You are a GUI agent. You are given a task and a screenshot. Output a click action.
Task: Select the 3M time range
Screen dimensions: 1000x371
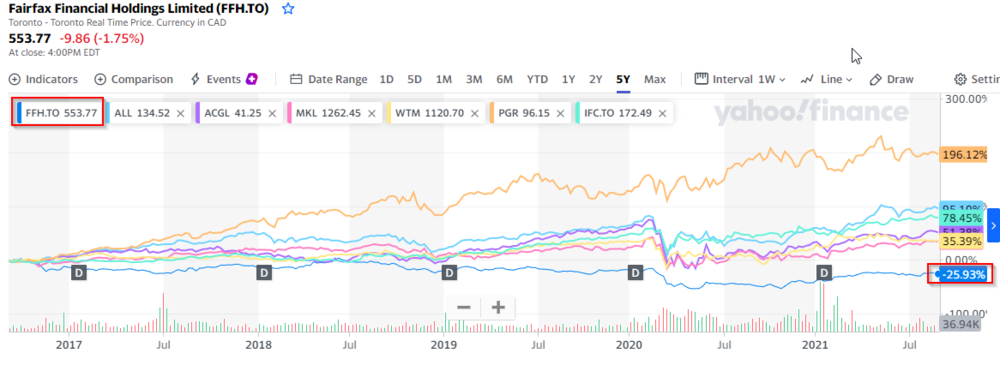[x=474, y=80]
